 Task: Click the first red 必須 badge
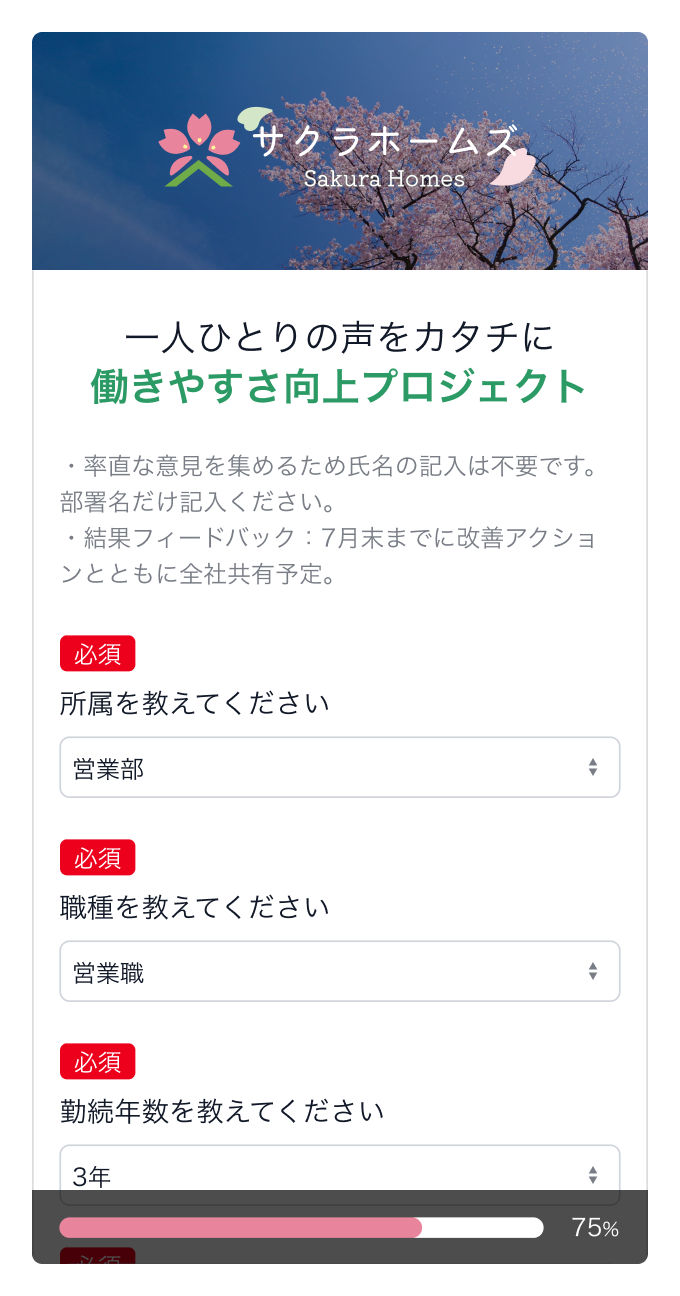(x=98, y=654)
